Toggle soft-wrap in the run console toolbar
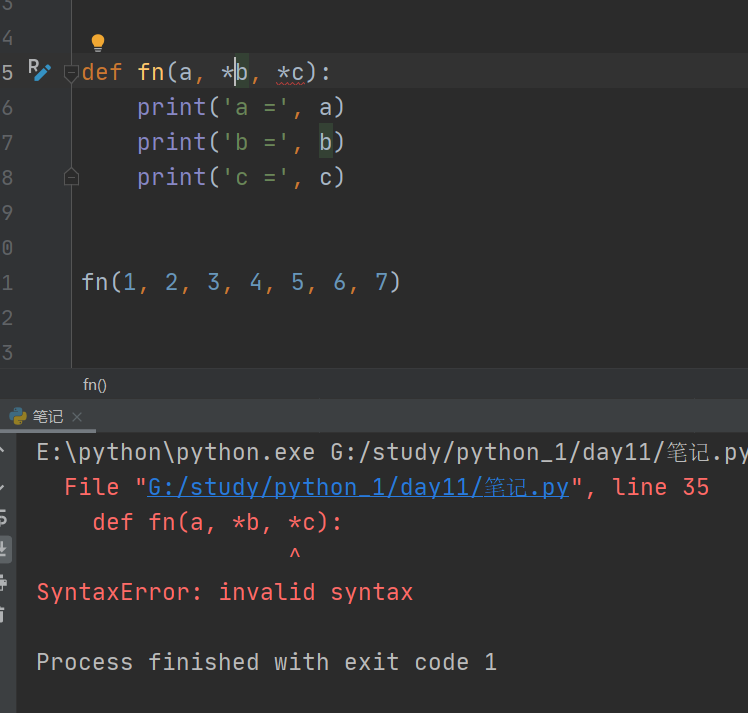 (x=3, y=518)
